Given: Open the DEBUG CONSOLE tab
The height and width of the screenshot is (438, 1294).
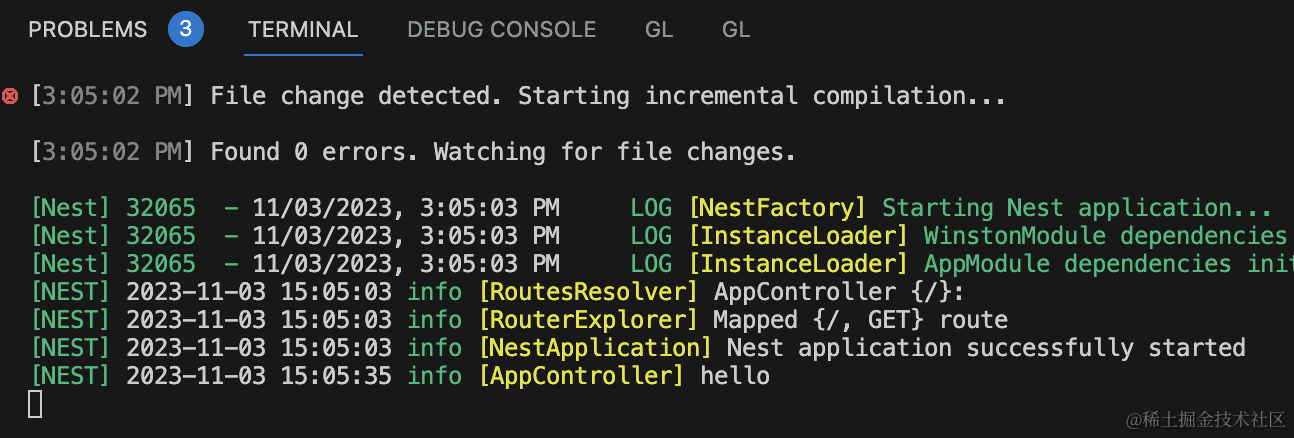Looking at the screenshot, I should pos(501,30).
